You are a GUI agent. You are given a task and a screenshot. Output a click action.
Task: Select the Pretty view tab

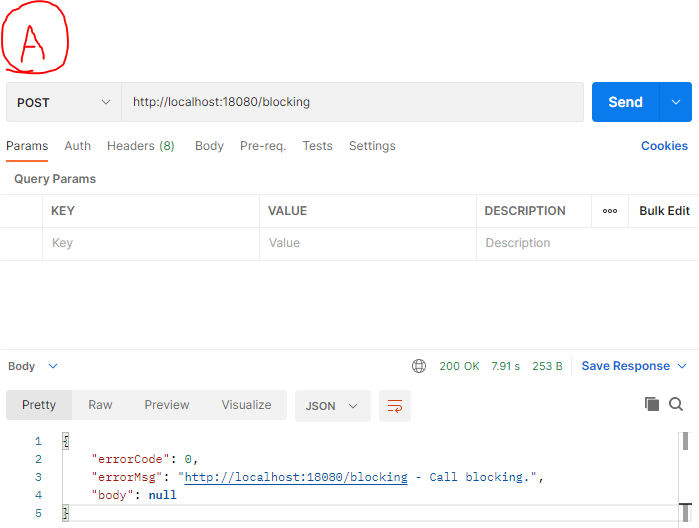tap(39, 405)
